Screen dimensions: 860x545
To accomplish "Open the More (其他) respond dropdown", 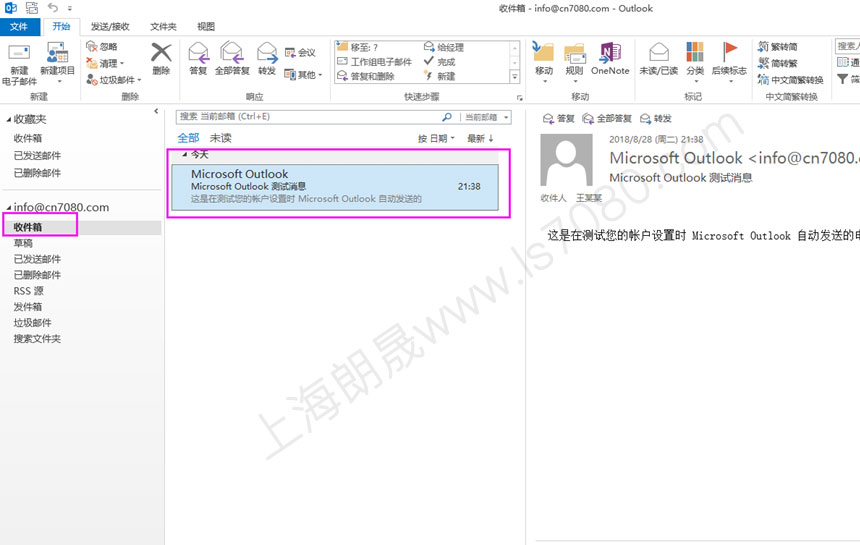I will click(x=303, y=75).
